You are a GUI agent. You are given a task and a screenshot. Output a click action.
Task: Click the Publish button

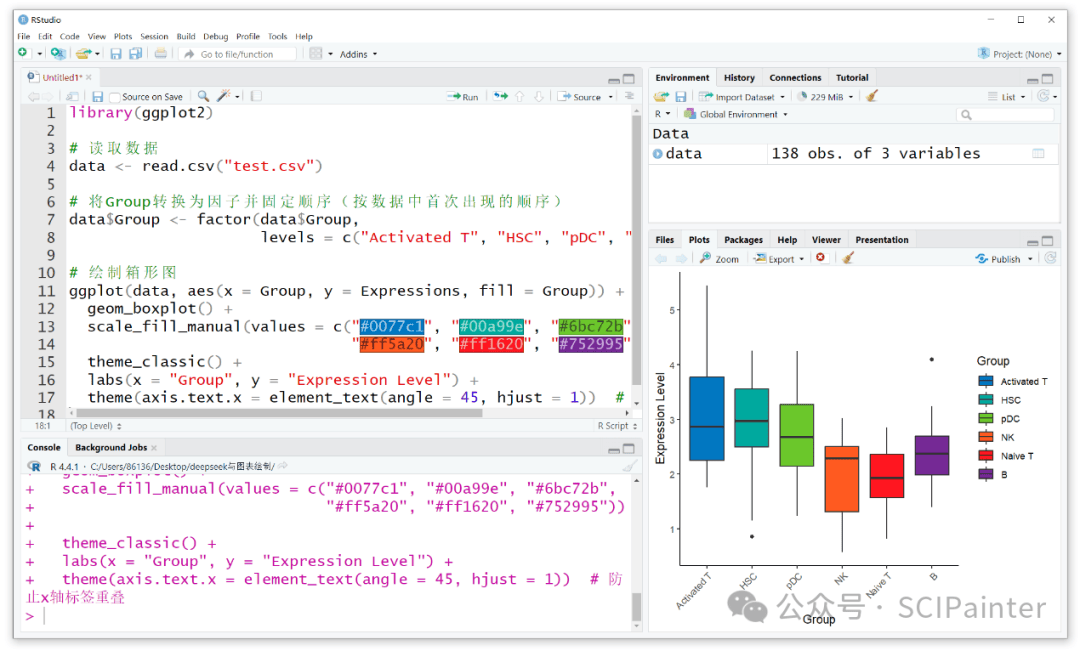point(998,259)
